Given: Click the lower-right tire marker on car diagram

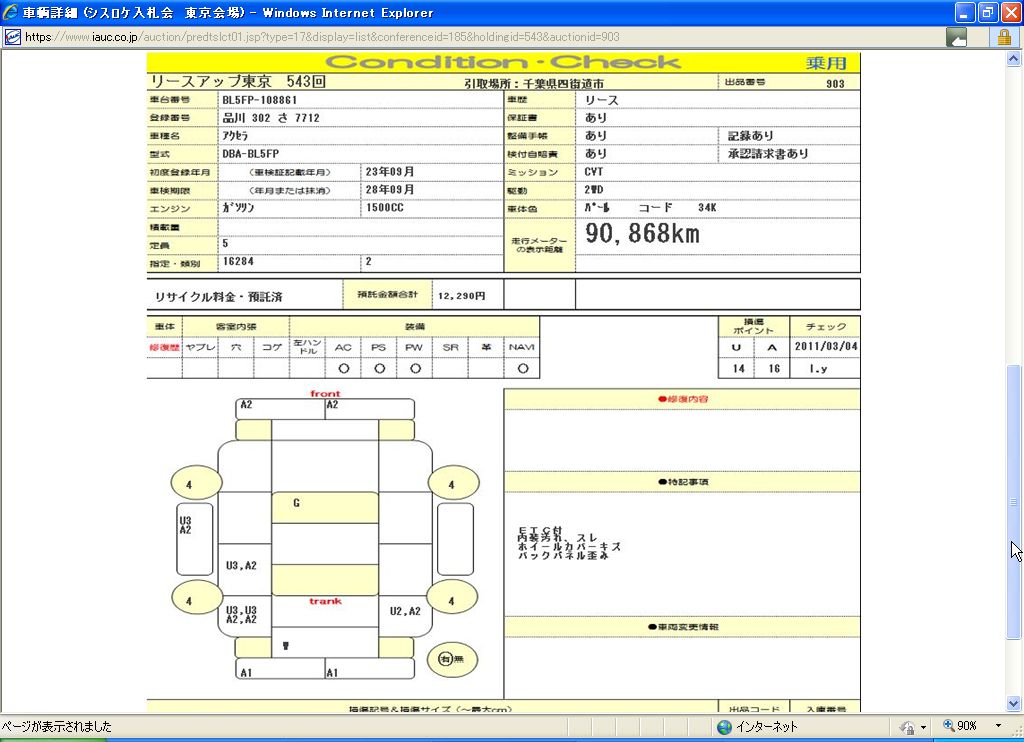Looking at the screenshot, I should pos(452,601).
